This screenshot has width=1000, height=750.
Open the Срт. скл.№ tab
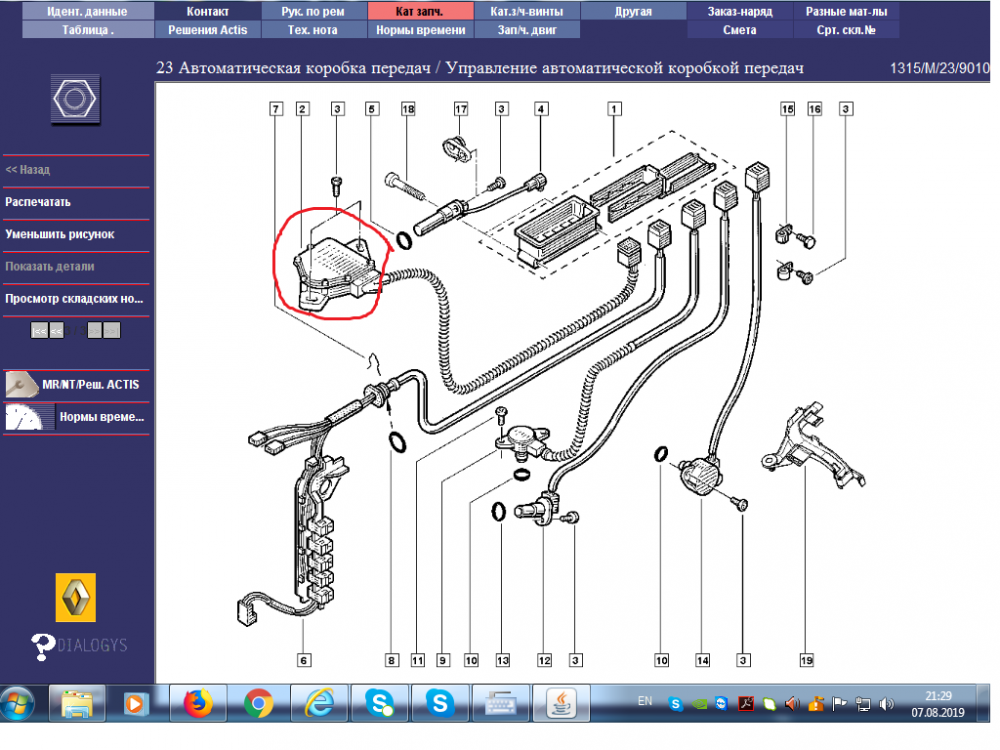846,30
